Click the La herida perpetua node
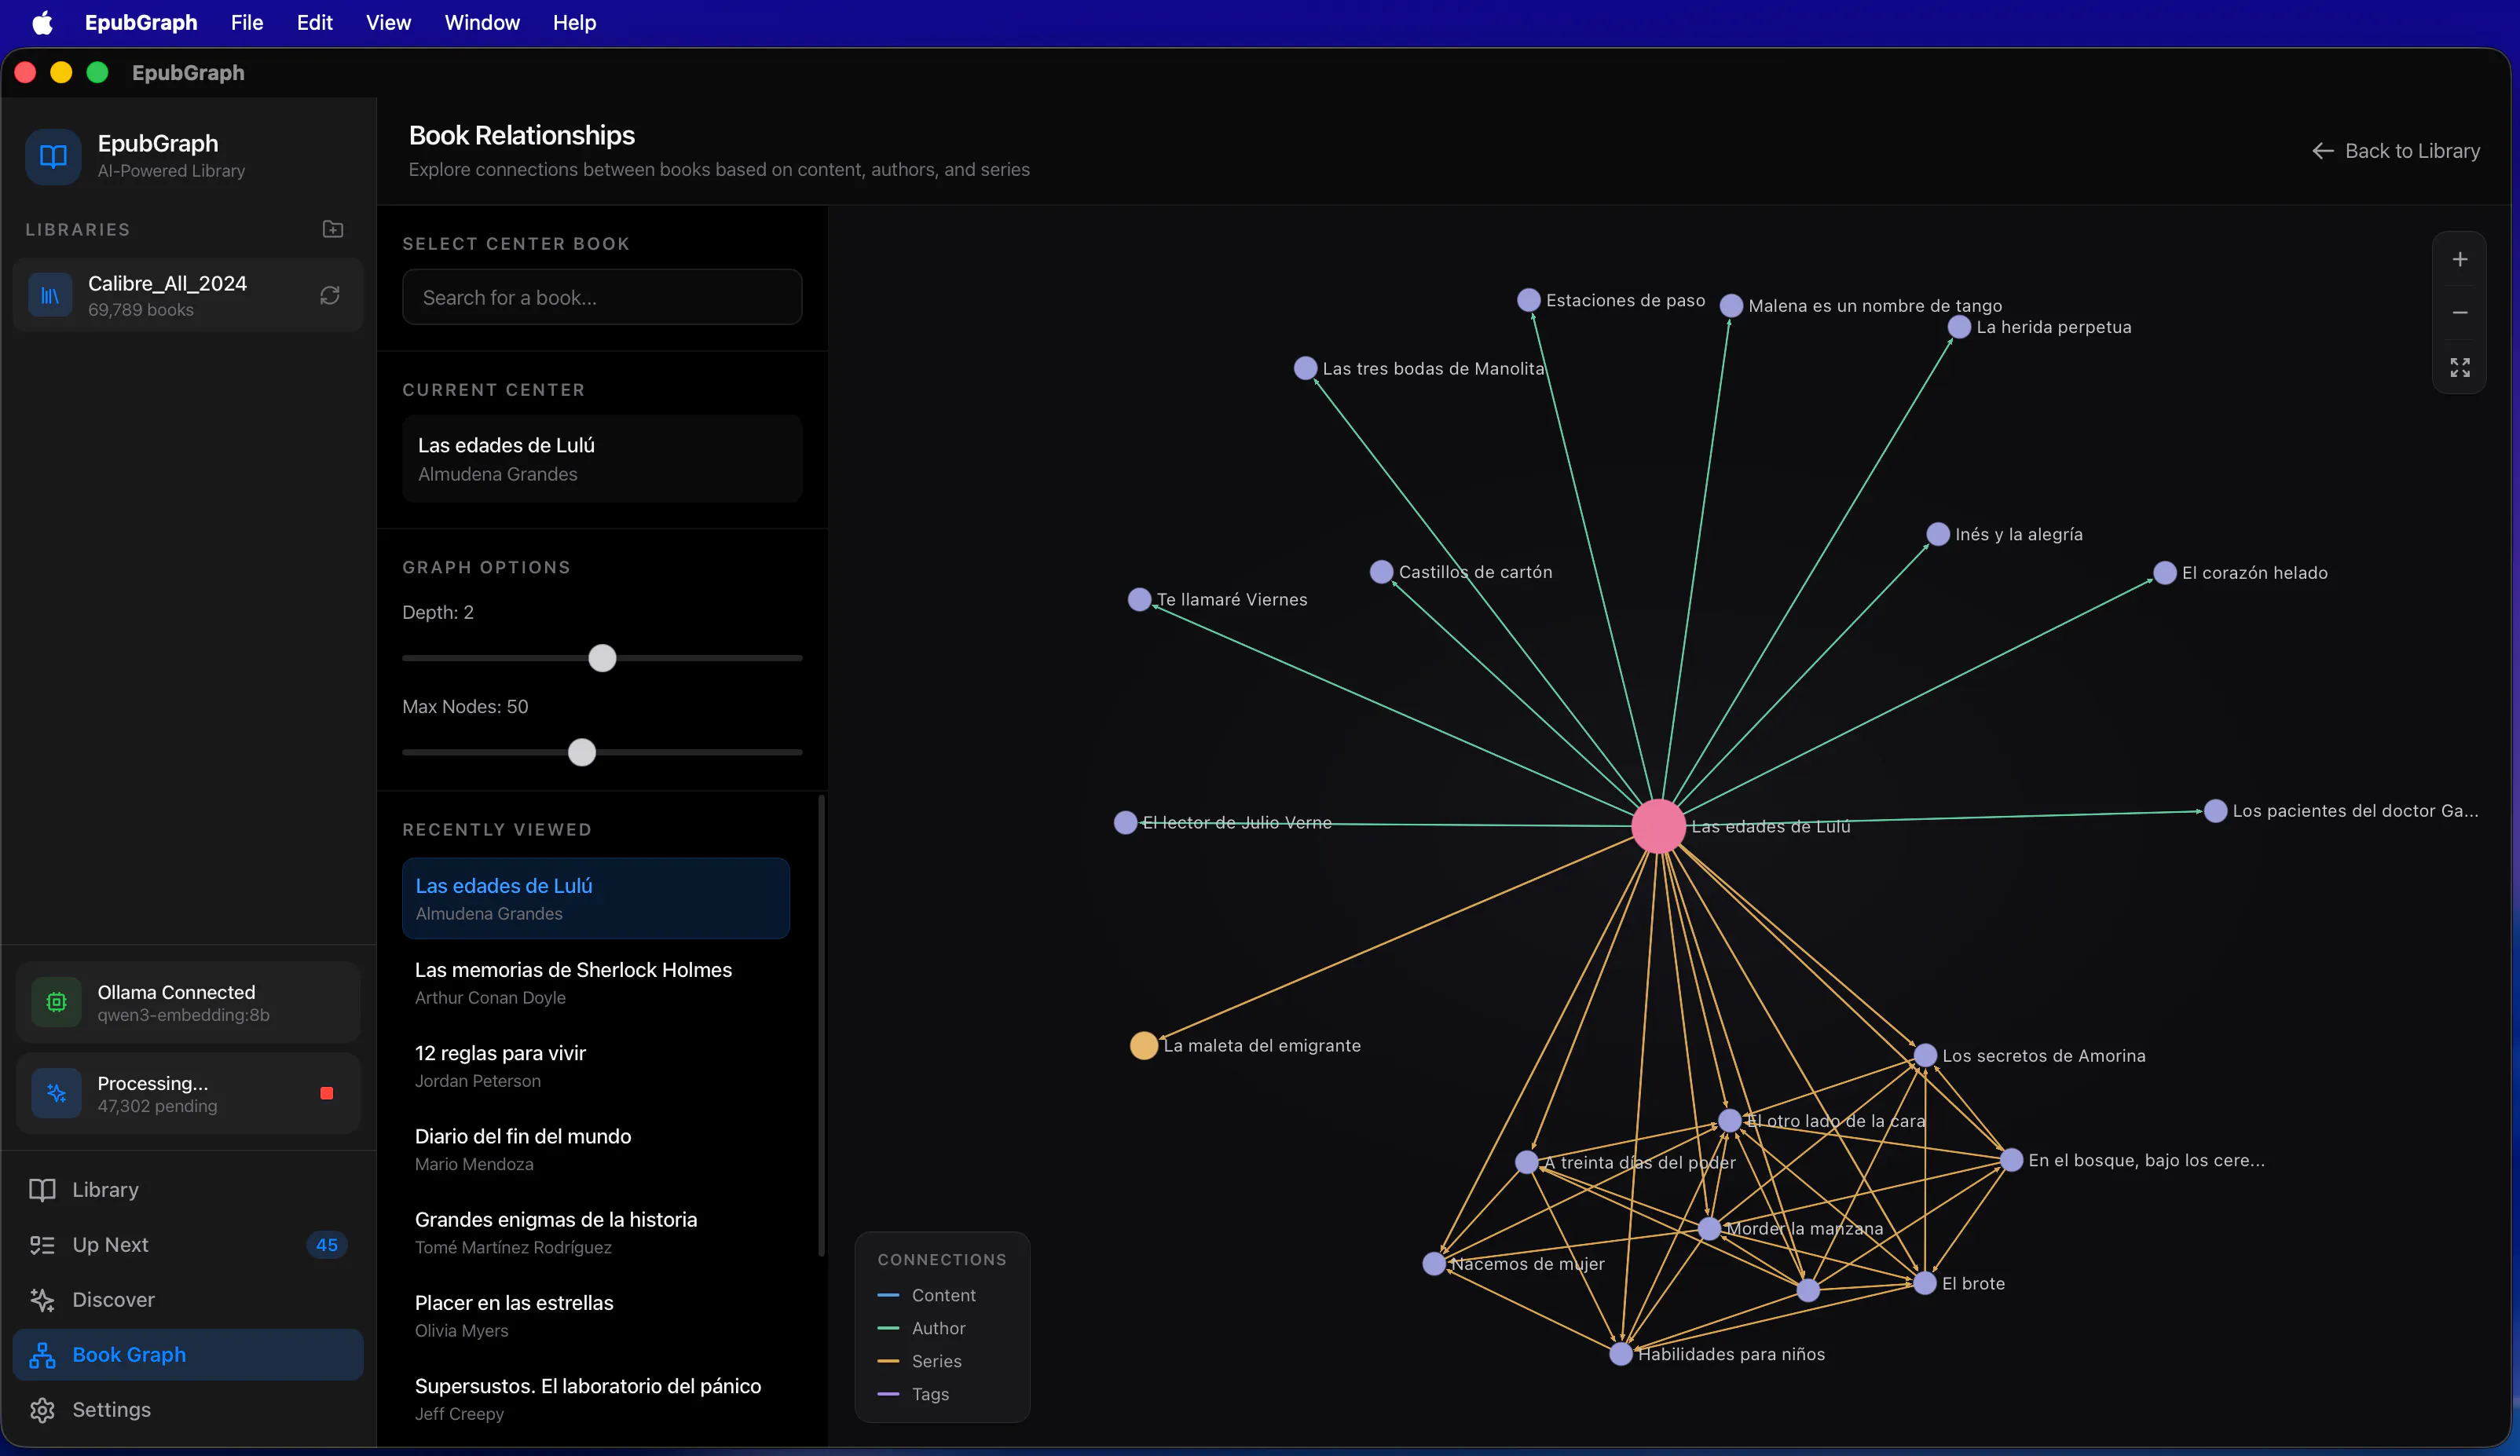Viewport: 2520px width, 1456px height. point(1959,327)
